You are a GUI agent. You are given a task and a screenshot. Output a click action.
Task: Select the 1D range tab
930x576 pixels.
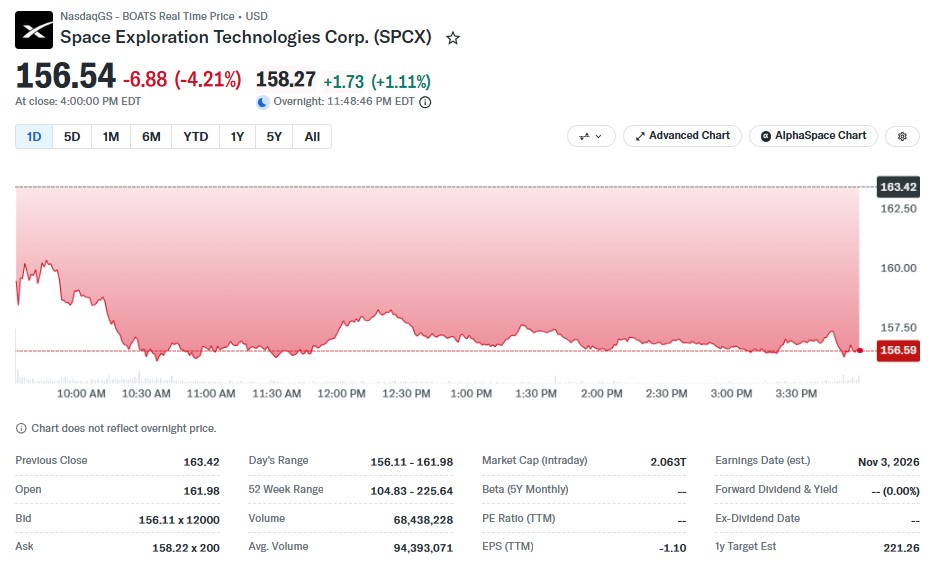tap(34, 137)
